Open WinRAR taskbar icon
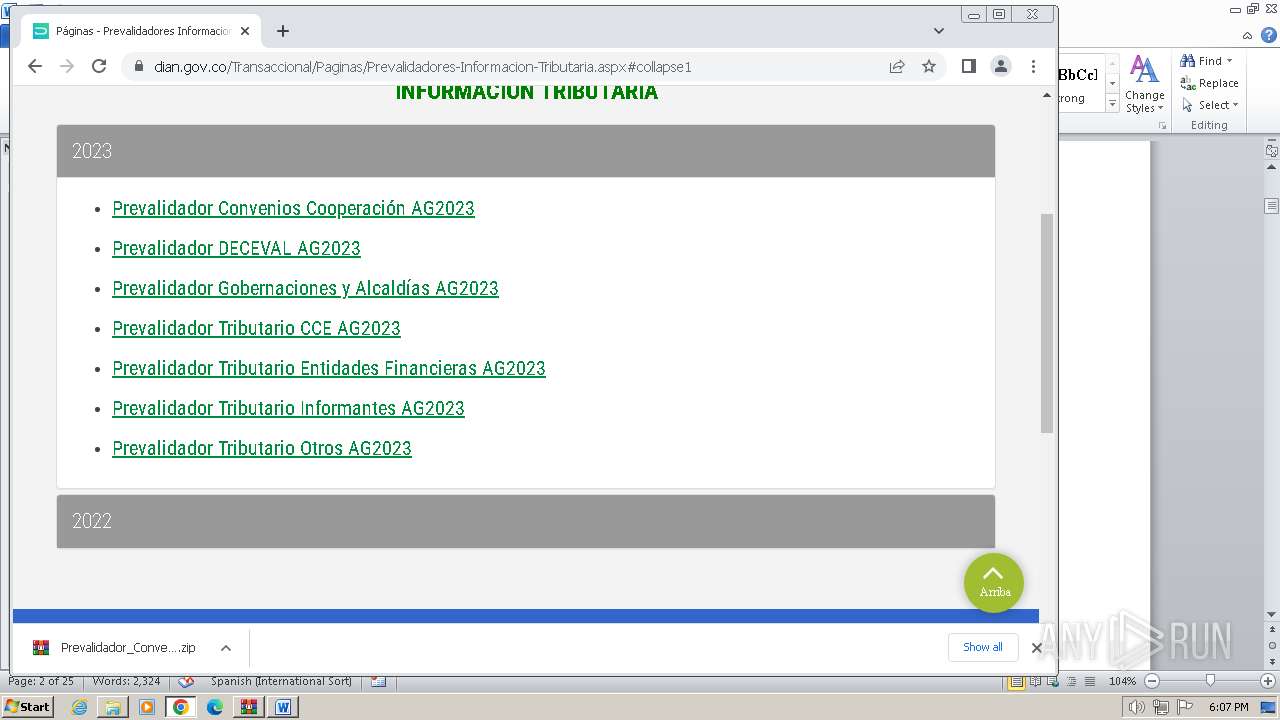The width and height of the screenshot is (1280, 720). click(249, 707)
